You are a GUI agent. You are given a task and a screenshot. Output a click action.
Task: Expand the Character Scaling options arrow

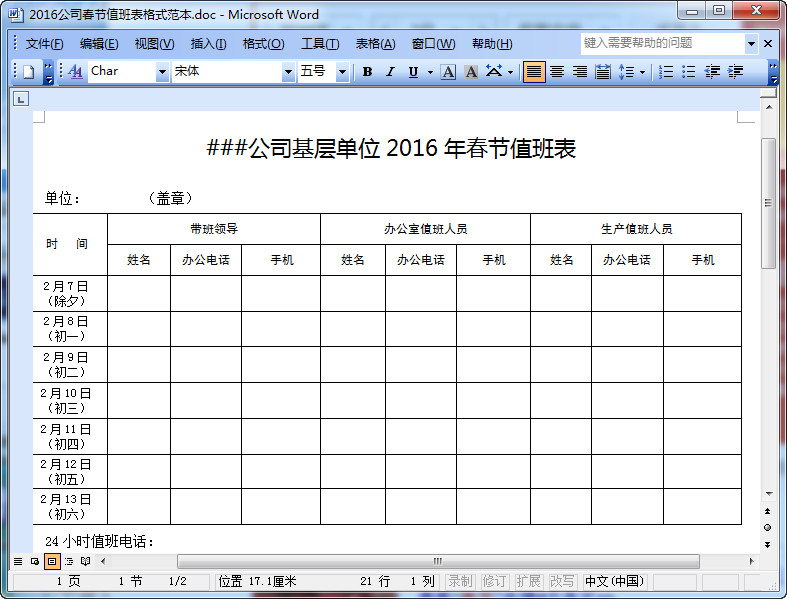tap(510, 72)
